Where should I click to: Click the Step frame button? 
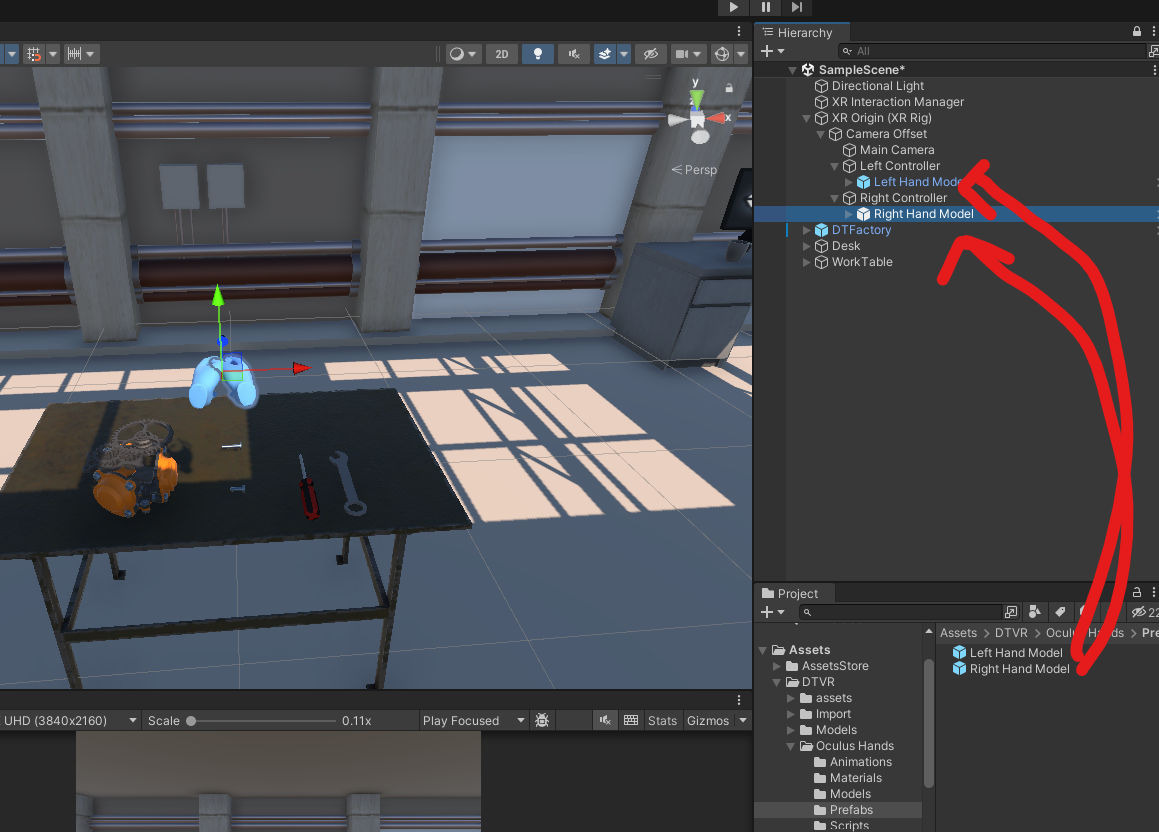797,7
